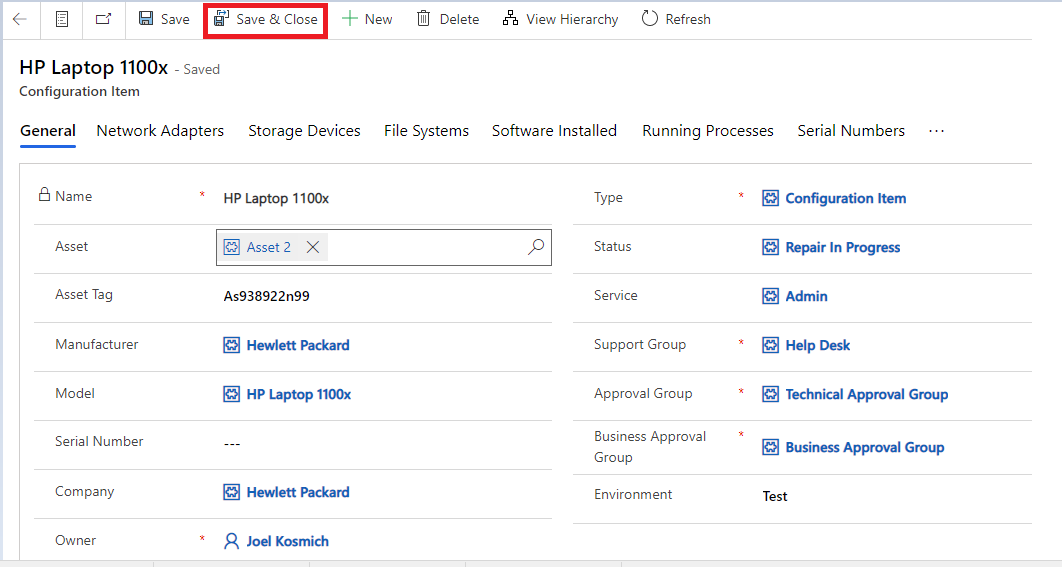Screen dimensions: 1062x567
Task: Click entity icon beside Manufacturer Hewlett Packard
Action: coord(232,345)
